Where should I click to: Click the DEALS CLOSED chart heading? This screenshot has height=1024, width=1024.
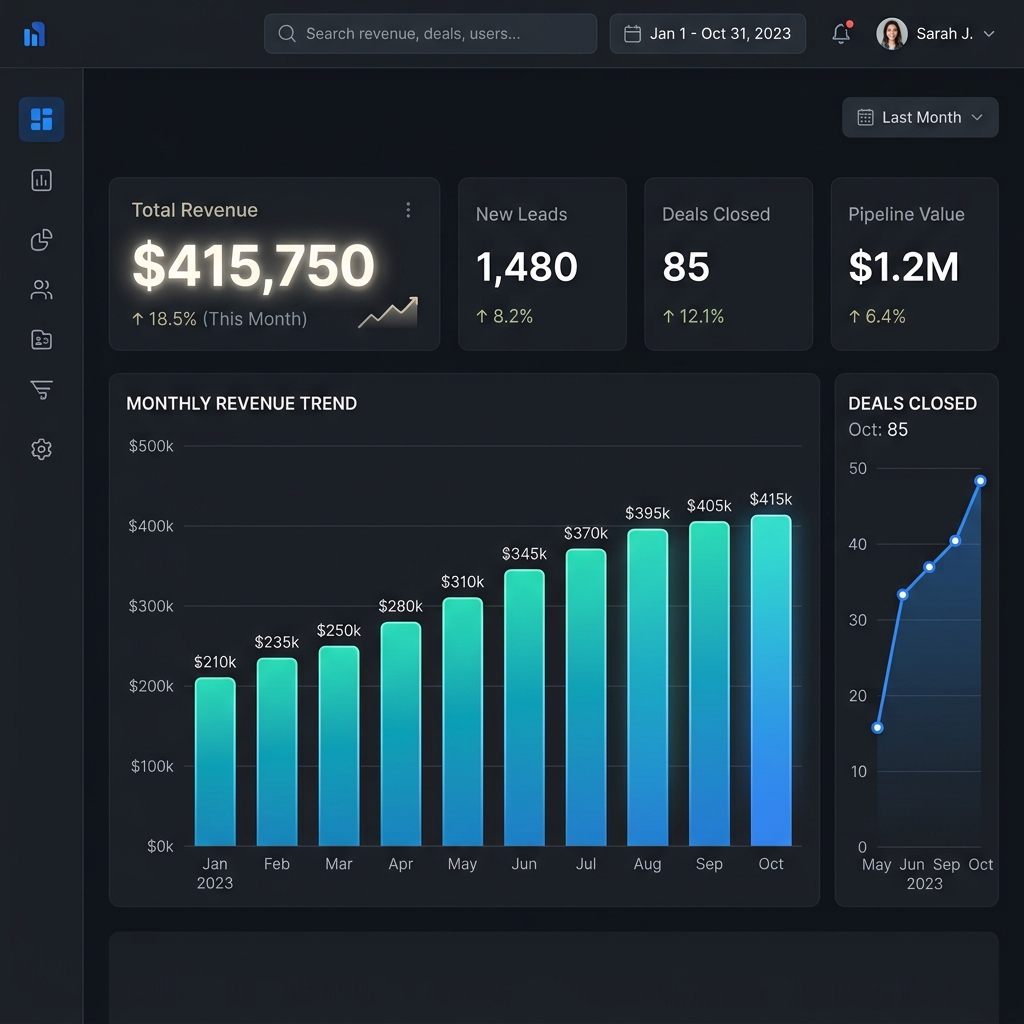point(912,404)
